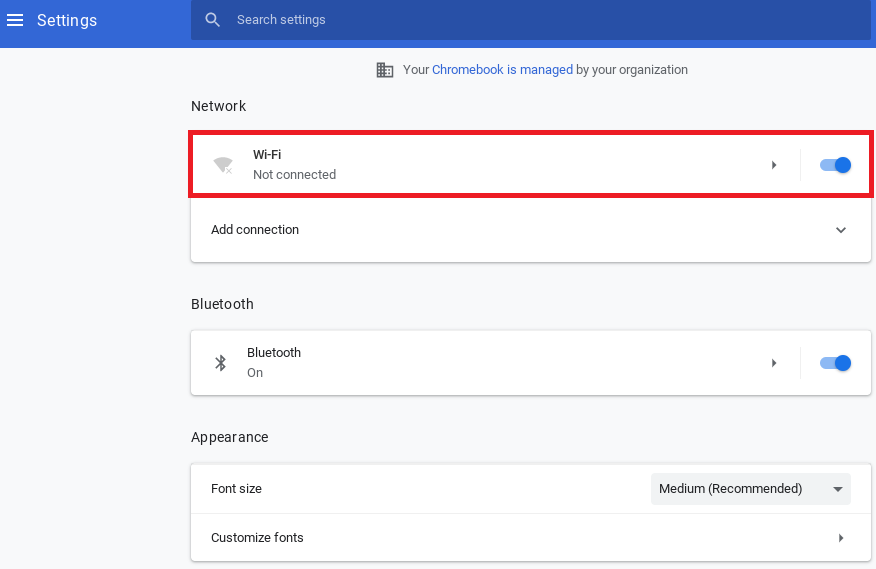The height and width of the screenshot is (569, 876).
Task: Click the 'Not connected' status text
Action: [294, 174]
